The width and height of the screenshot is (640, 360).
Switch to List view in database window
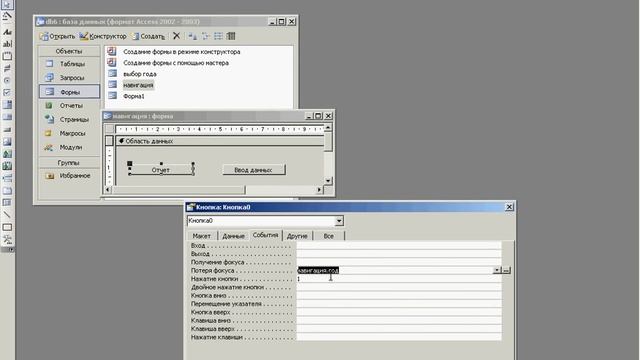coord(218,36)
